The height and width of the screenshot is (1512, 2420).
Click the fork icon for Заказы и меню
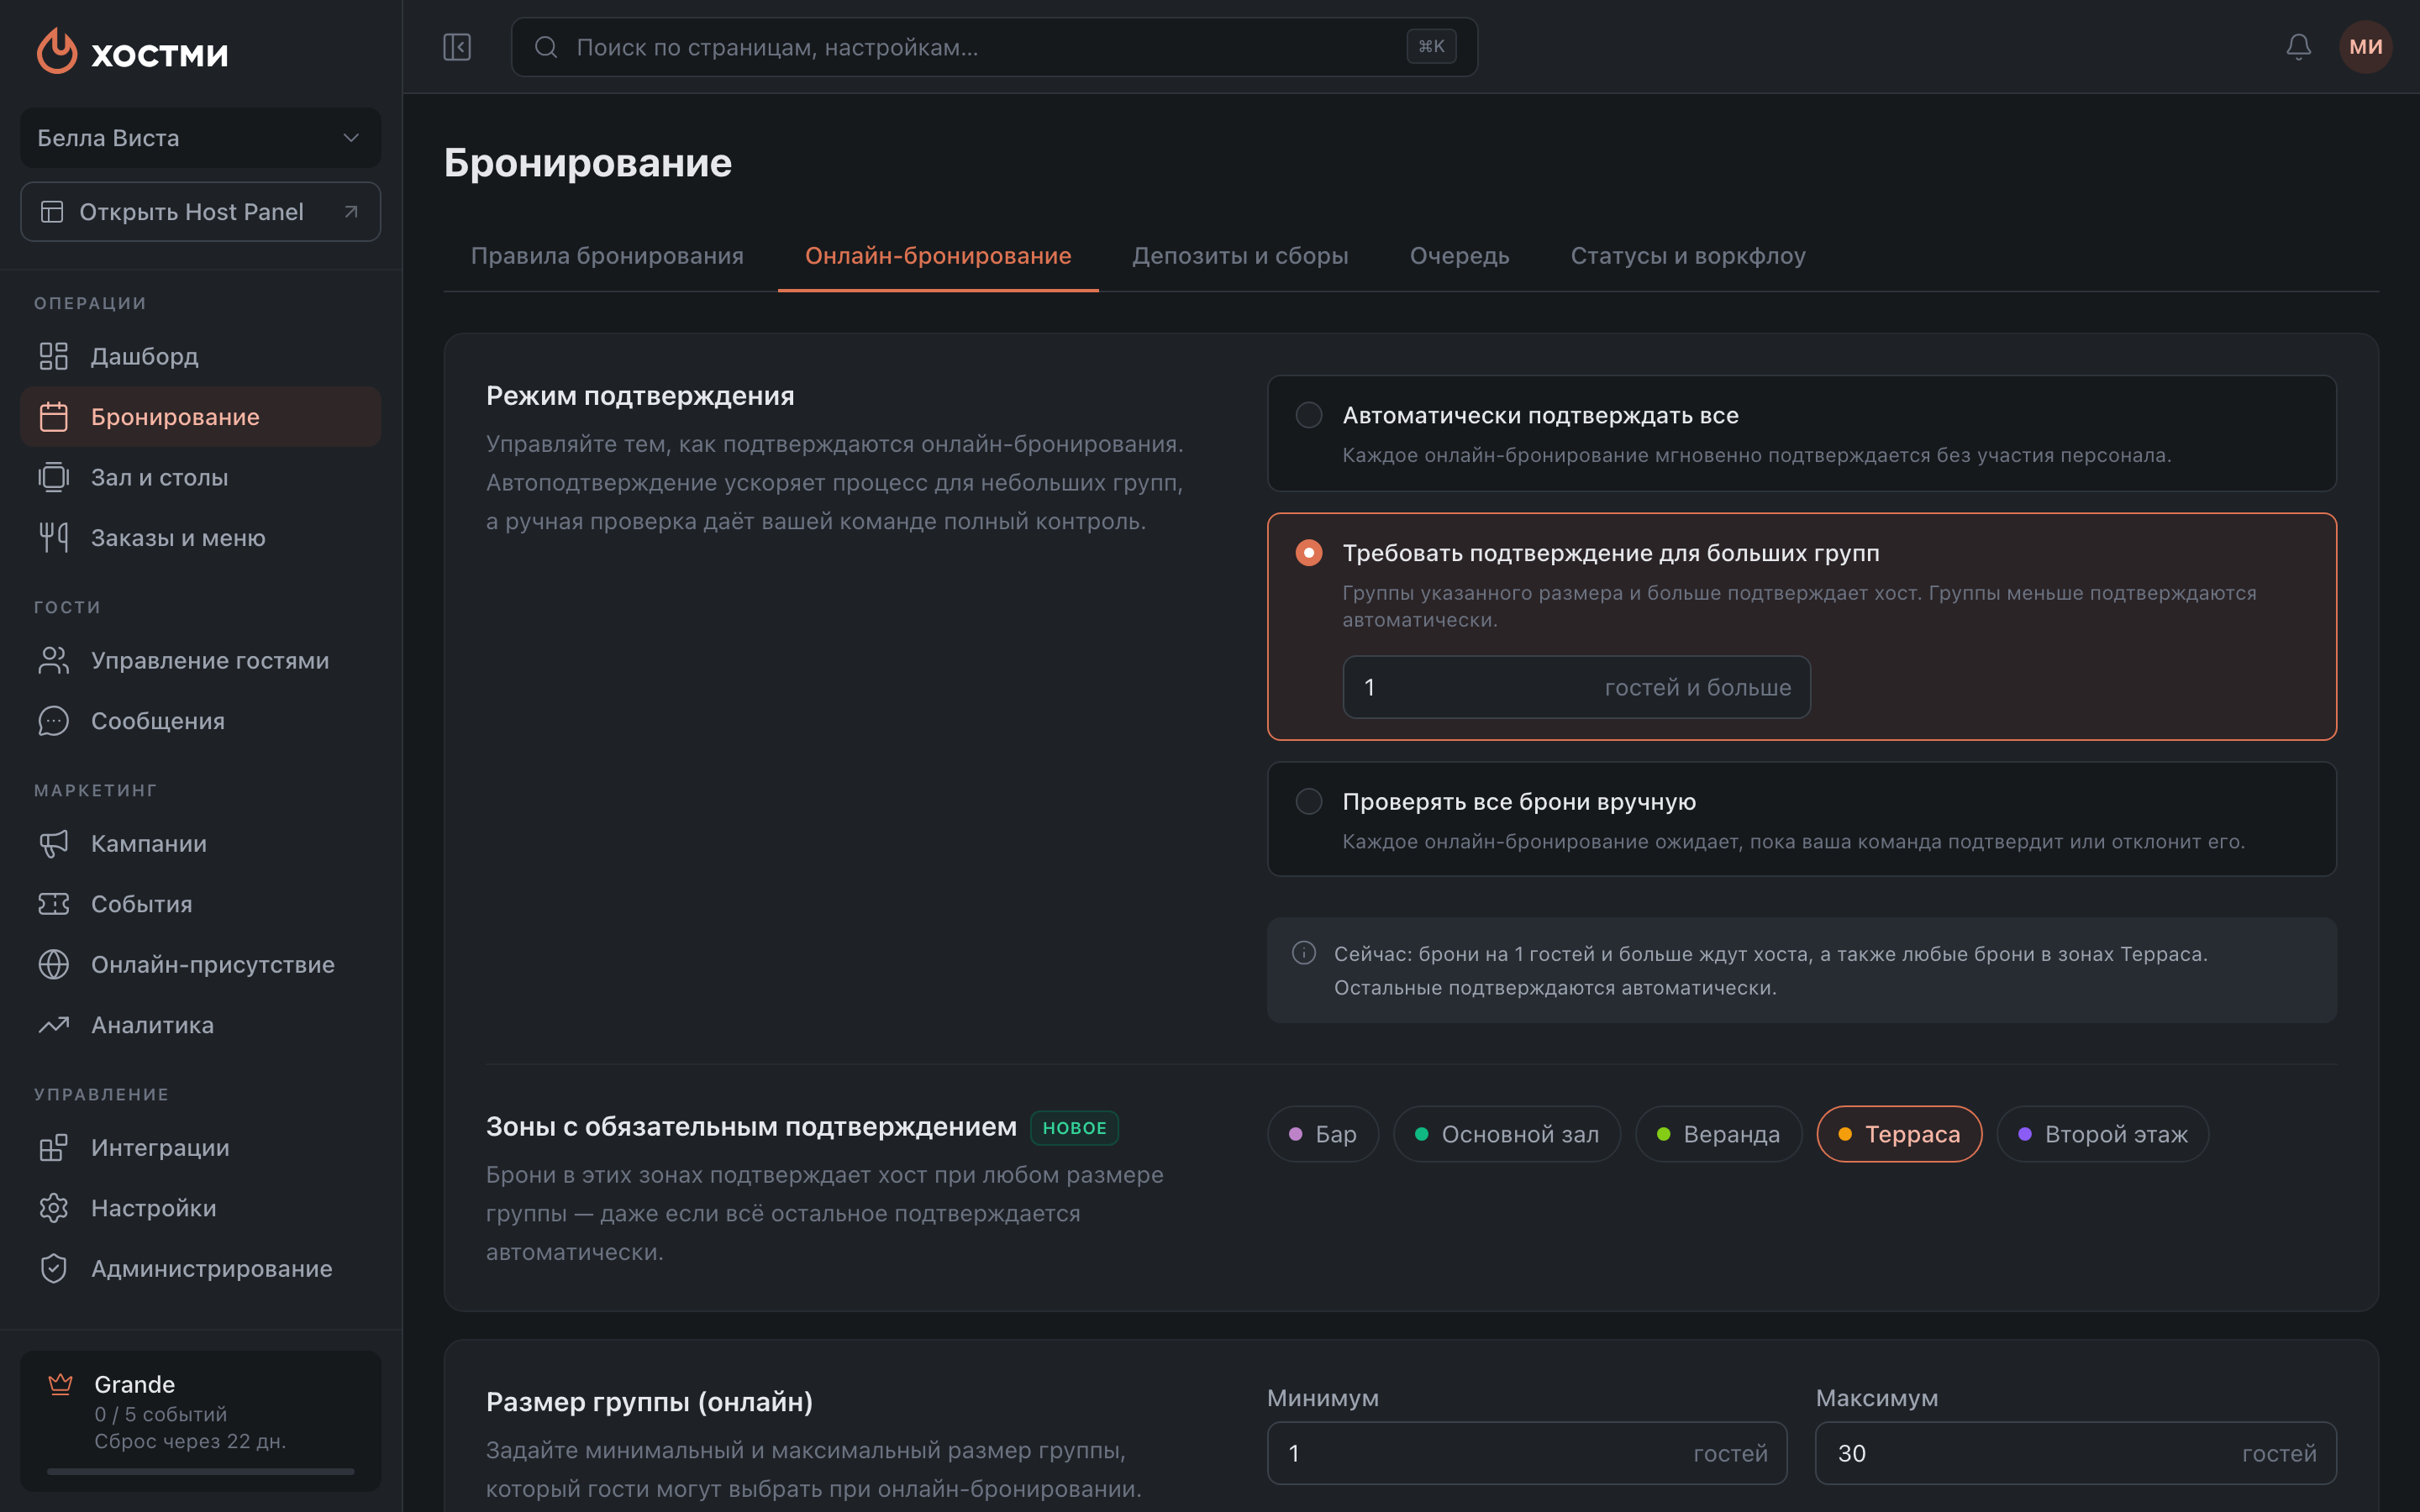[54, 538]
